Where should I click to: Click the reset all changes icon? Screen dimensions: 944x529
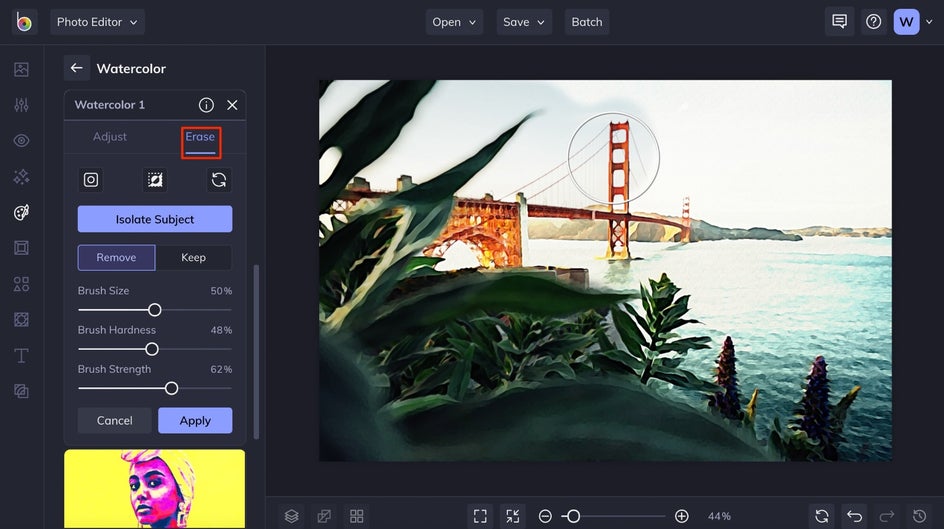click(822, 516)
